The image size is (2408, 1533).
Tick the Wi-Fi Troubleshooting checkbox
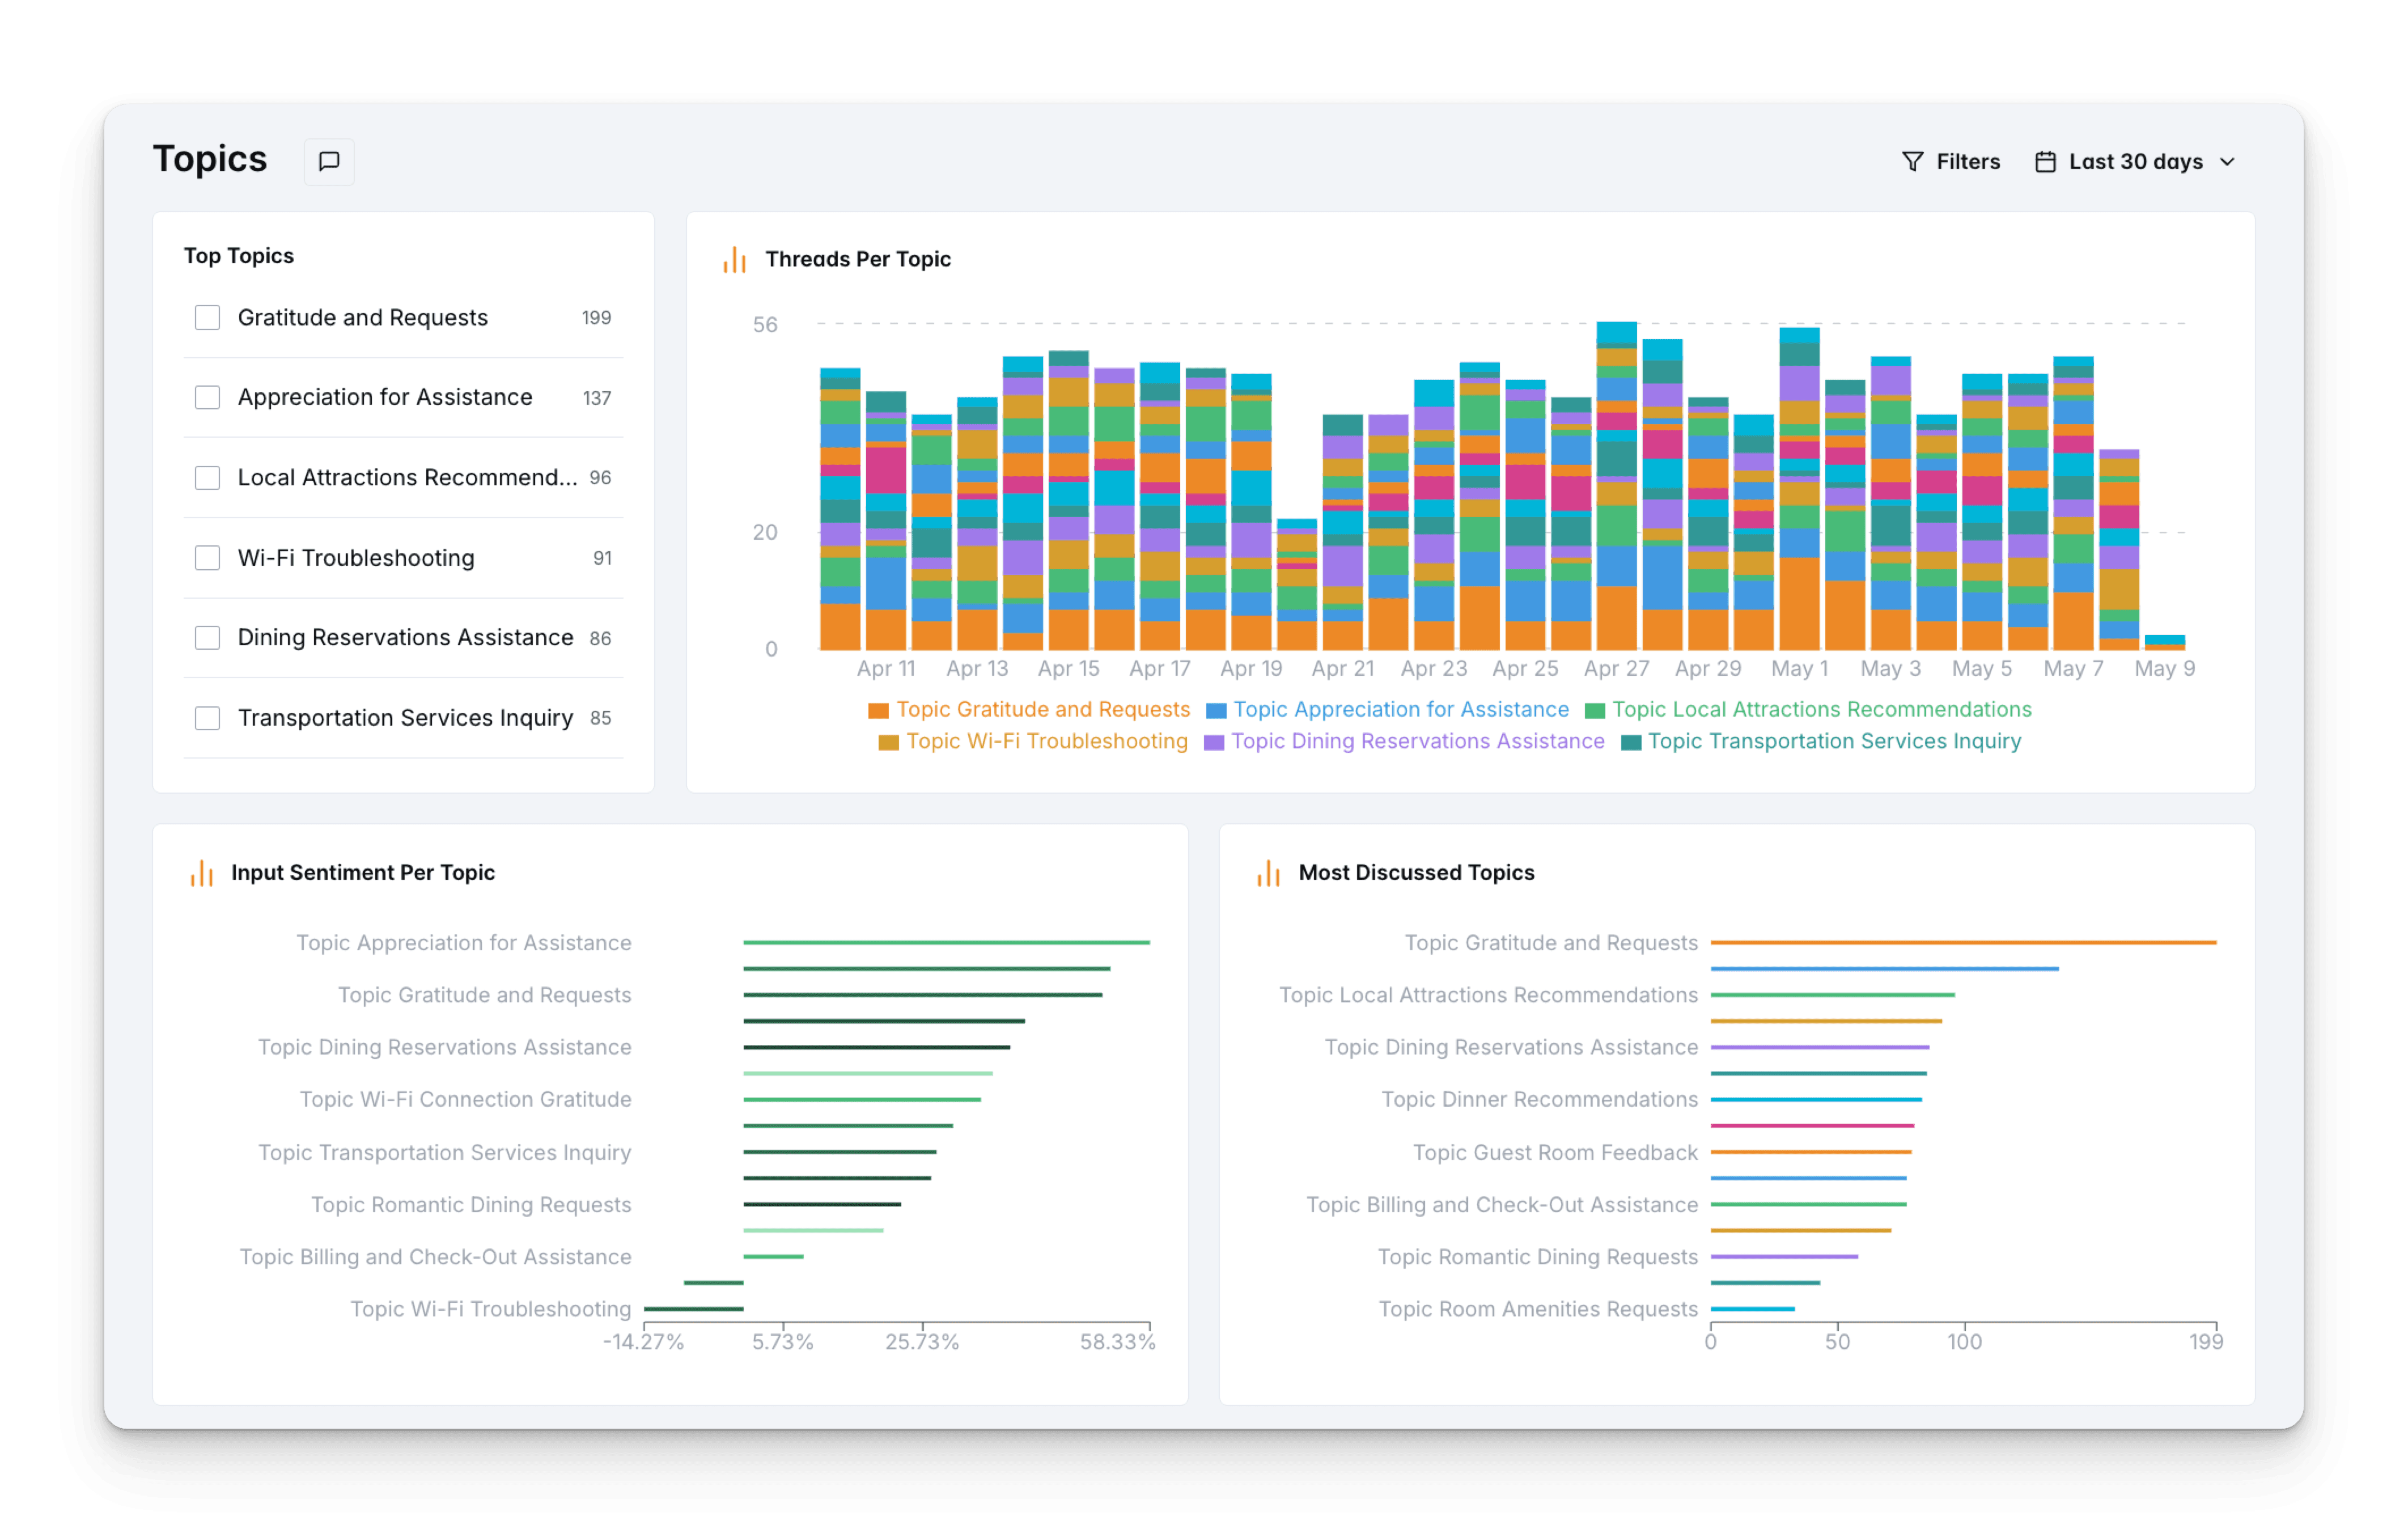pos(207,558)
